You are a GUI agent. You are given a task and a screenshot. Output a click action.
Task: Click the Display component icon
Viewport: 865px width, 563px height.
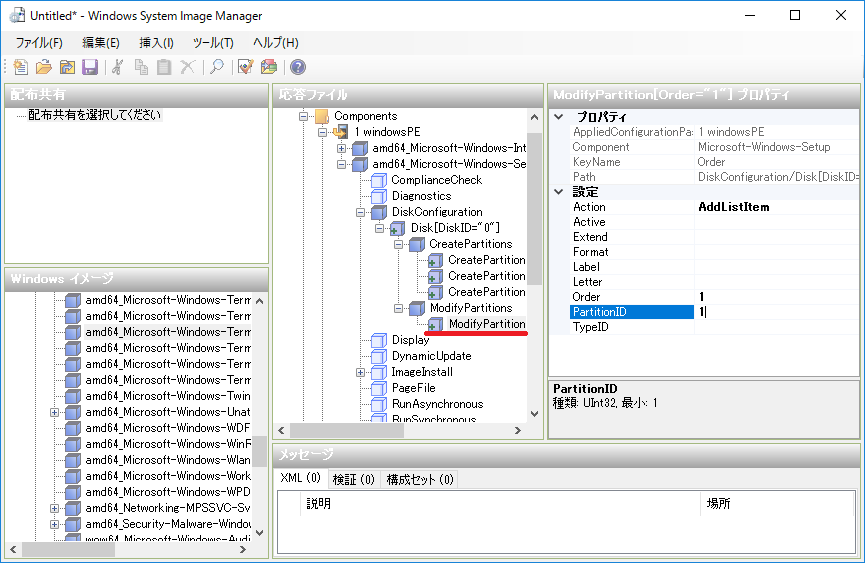pyautogui.click(x=379, y=340)
